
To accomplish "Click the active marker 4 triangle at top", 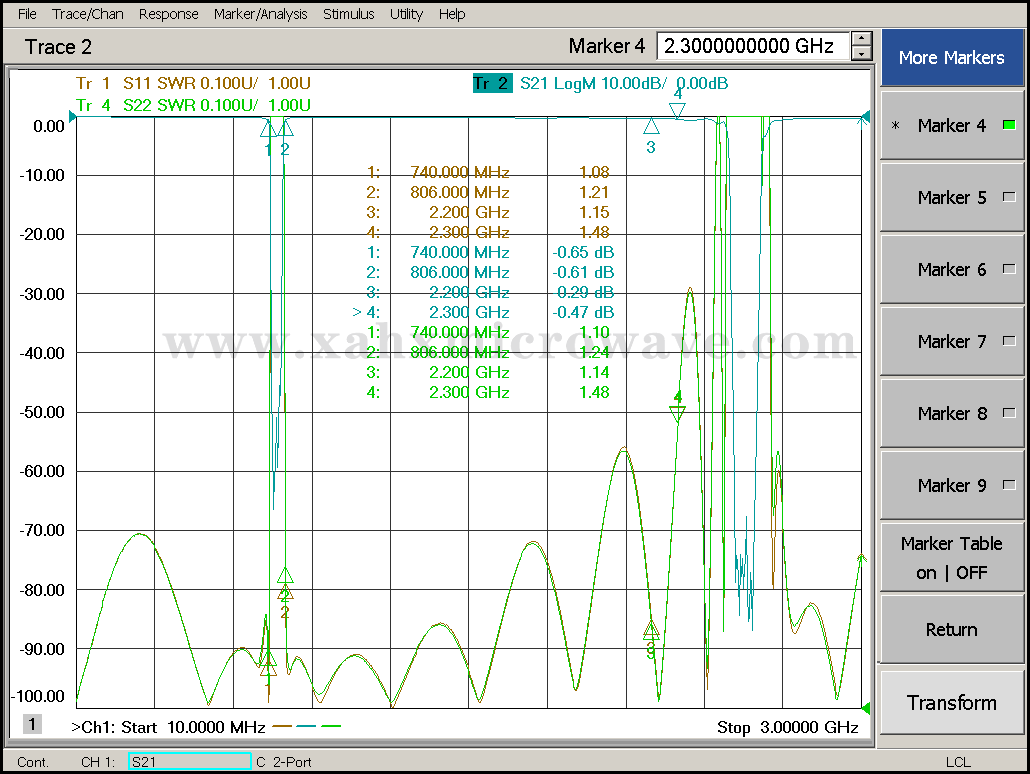I will point(677,110).
